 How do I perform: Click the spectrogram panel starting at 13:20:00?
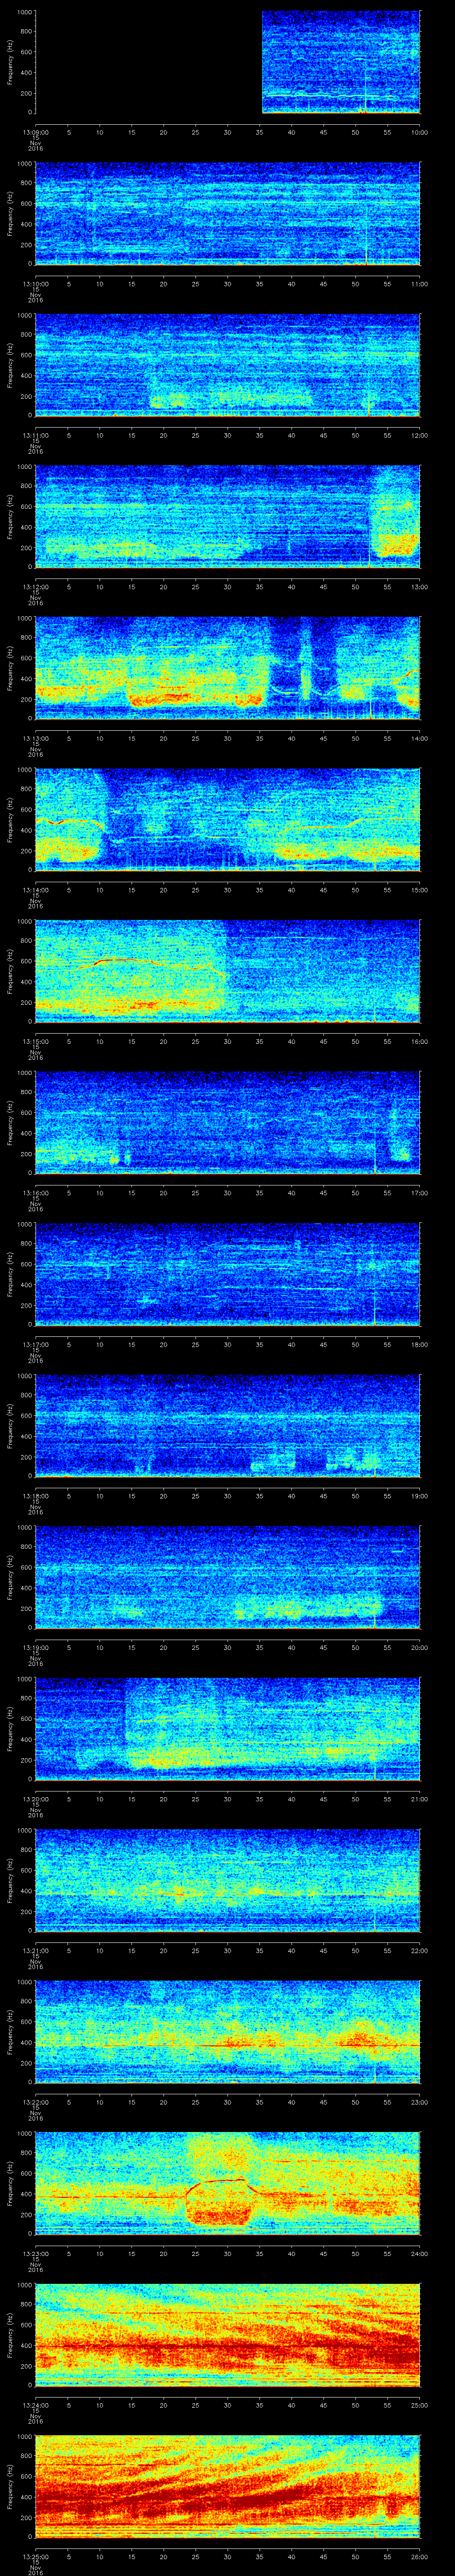227,1729
